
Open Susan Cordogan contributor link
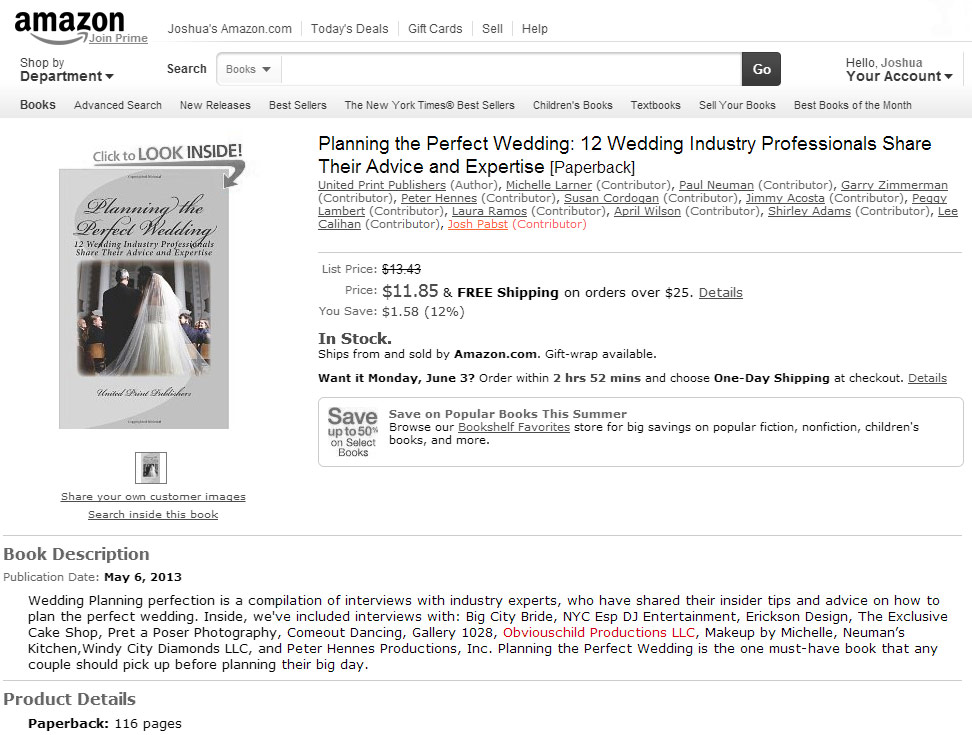pos(611,198)
